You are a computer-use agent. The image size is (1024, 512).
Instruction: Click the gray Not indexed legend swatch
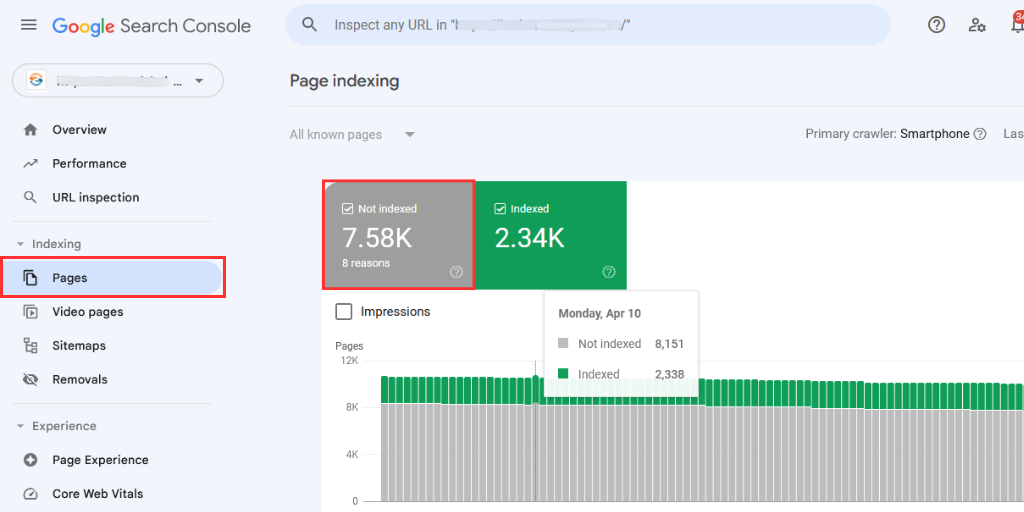pos(564,344)
